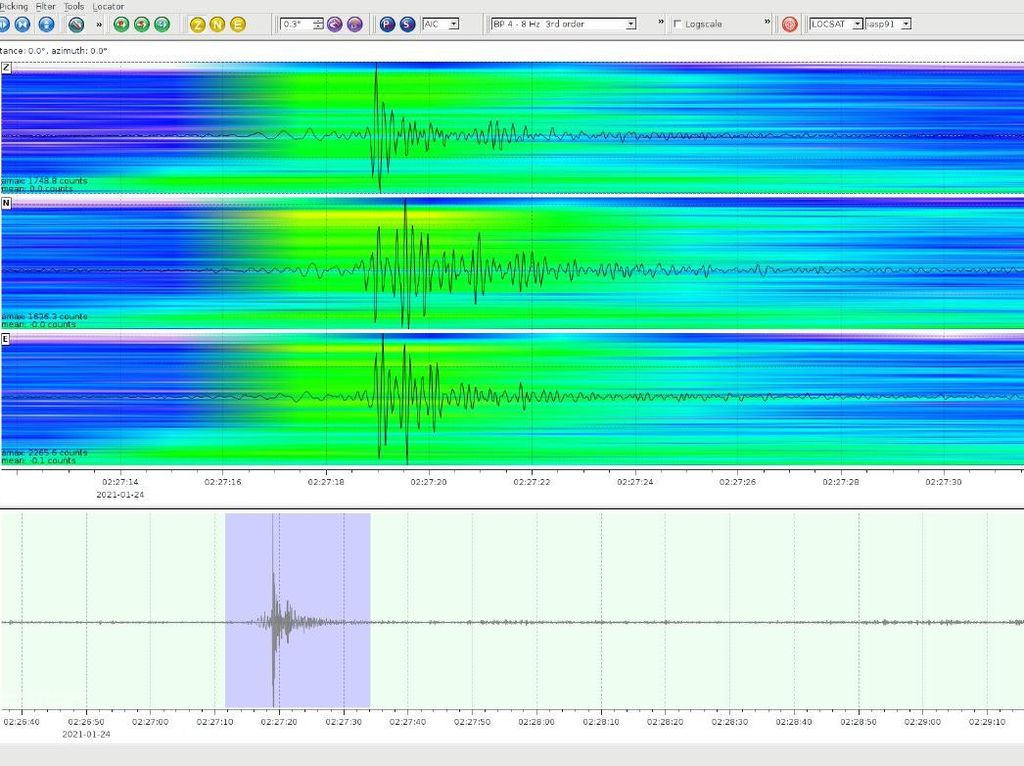This screenshot has width=1024, height=766.
Task: Click the 0.3° rotation angle field
Action: tap(296, 24)
